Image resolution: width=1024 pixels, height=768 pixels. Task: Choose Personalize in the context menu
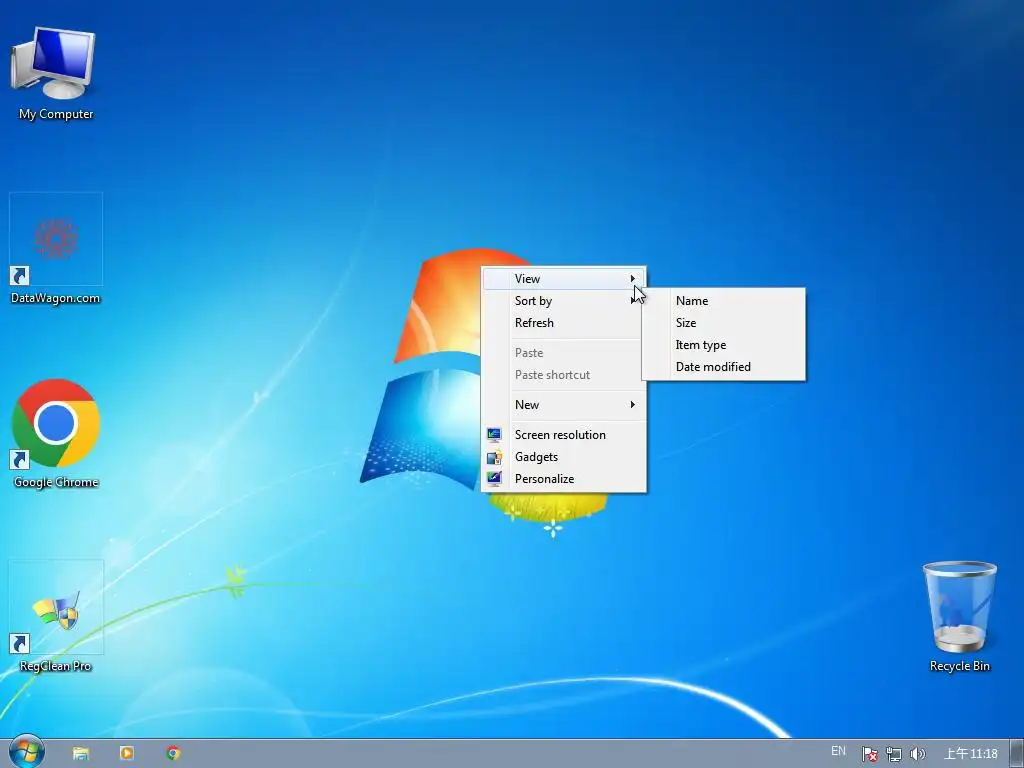564,479
